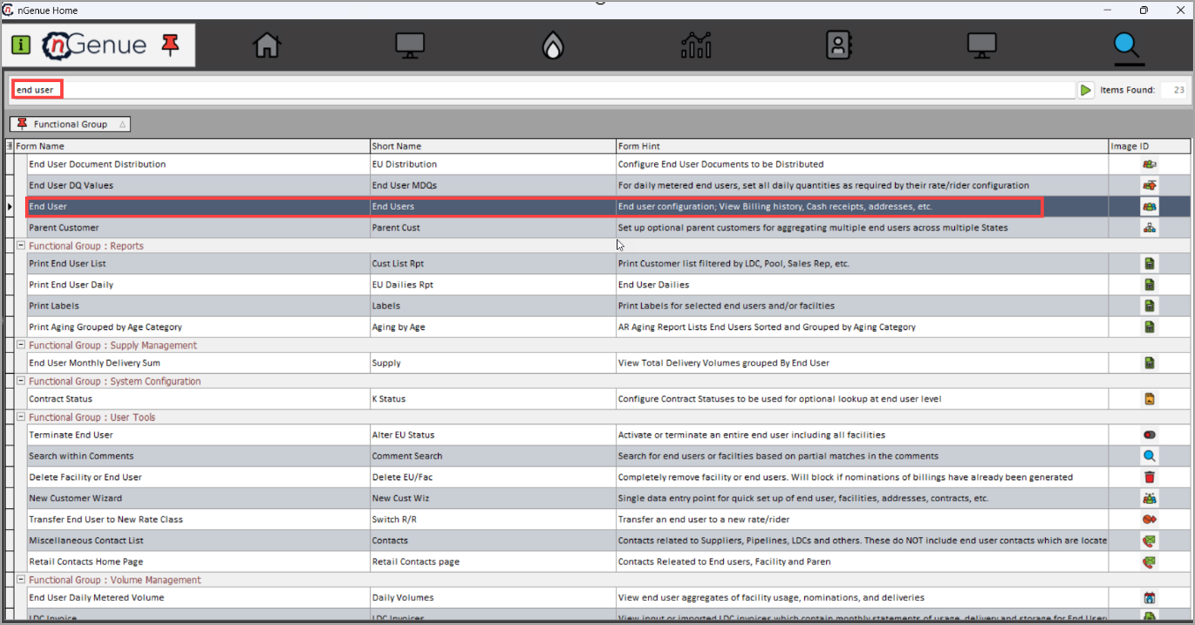Click the 'Delete EU/Fac' short name

click(400, 477)
